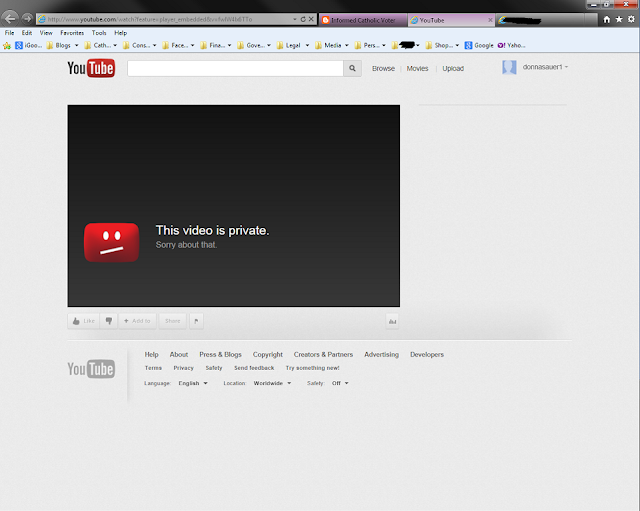This screenshot has width=640, height=511.
Task: Like the video with thumbs-up button
Action: pos(83,321)
